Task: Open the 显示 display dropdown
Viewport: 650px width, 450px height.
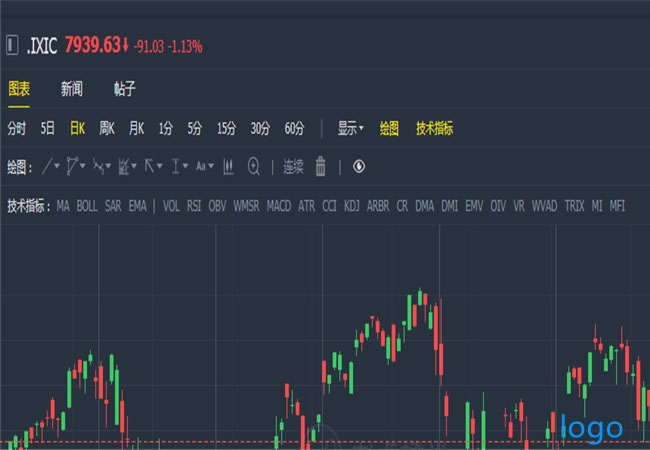Action: pos(350,128)
